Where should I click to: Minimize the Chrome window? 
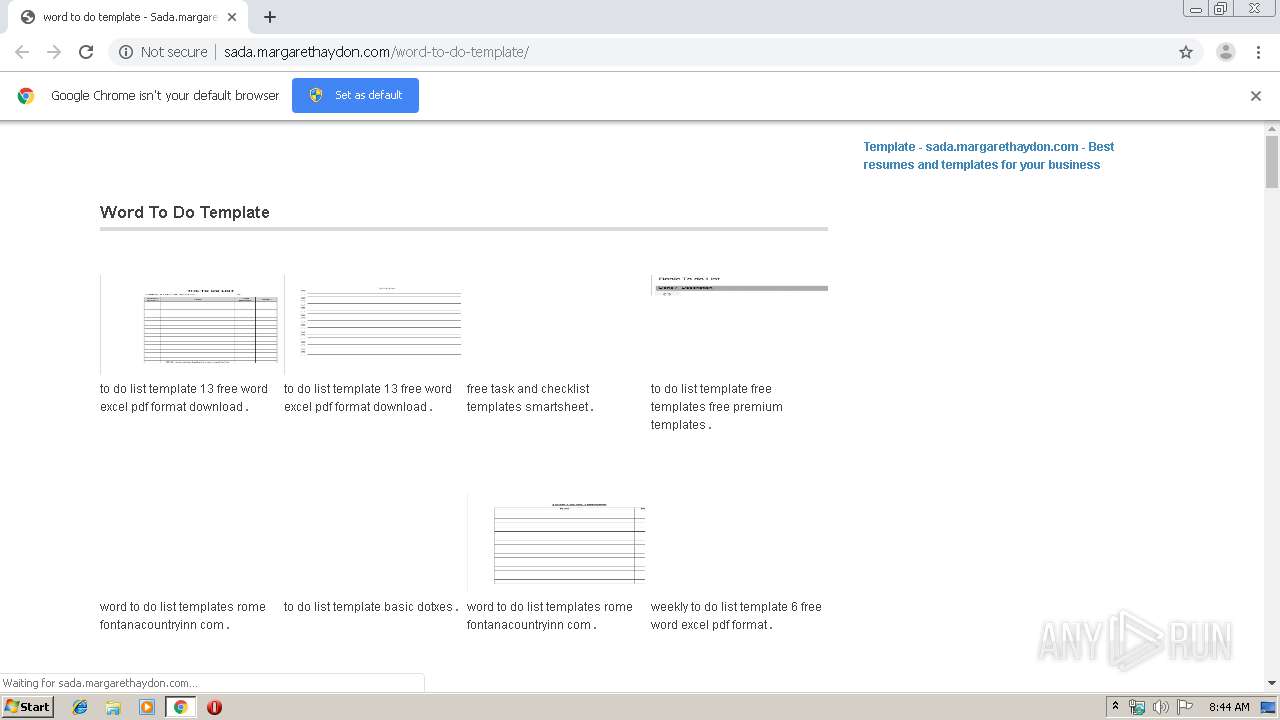click(1196, 9)
